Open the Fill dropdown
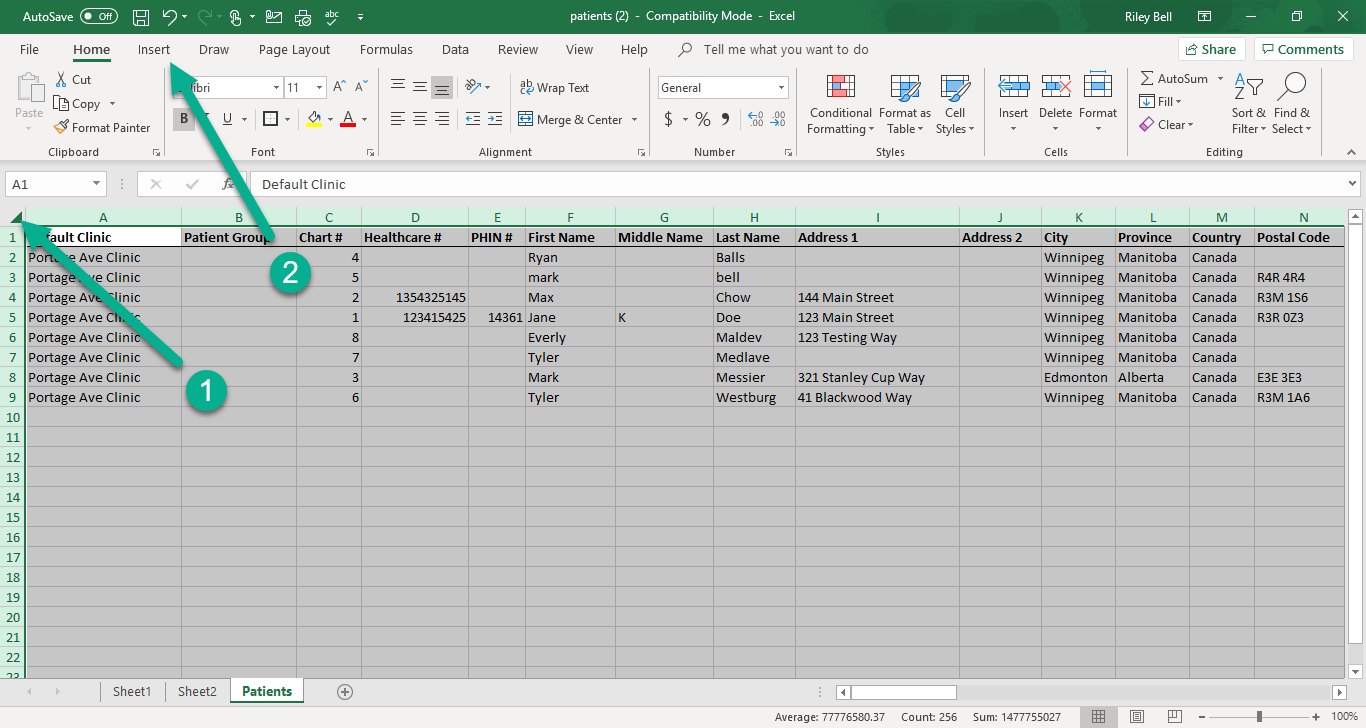1366x728 pixels. (x=1160, y=101)
